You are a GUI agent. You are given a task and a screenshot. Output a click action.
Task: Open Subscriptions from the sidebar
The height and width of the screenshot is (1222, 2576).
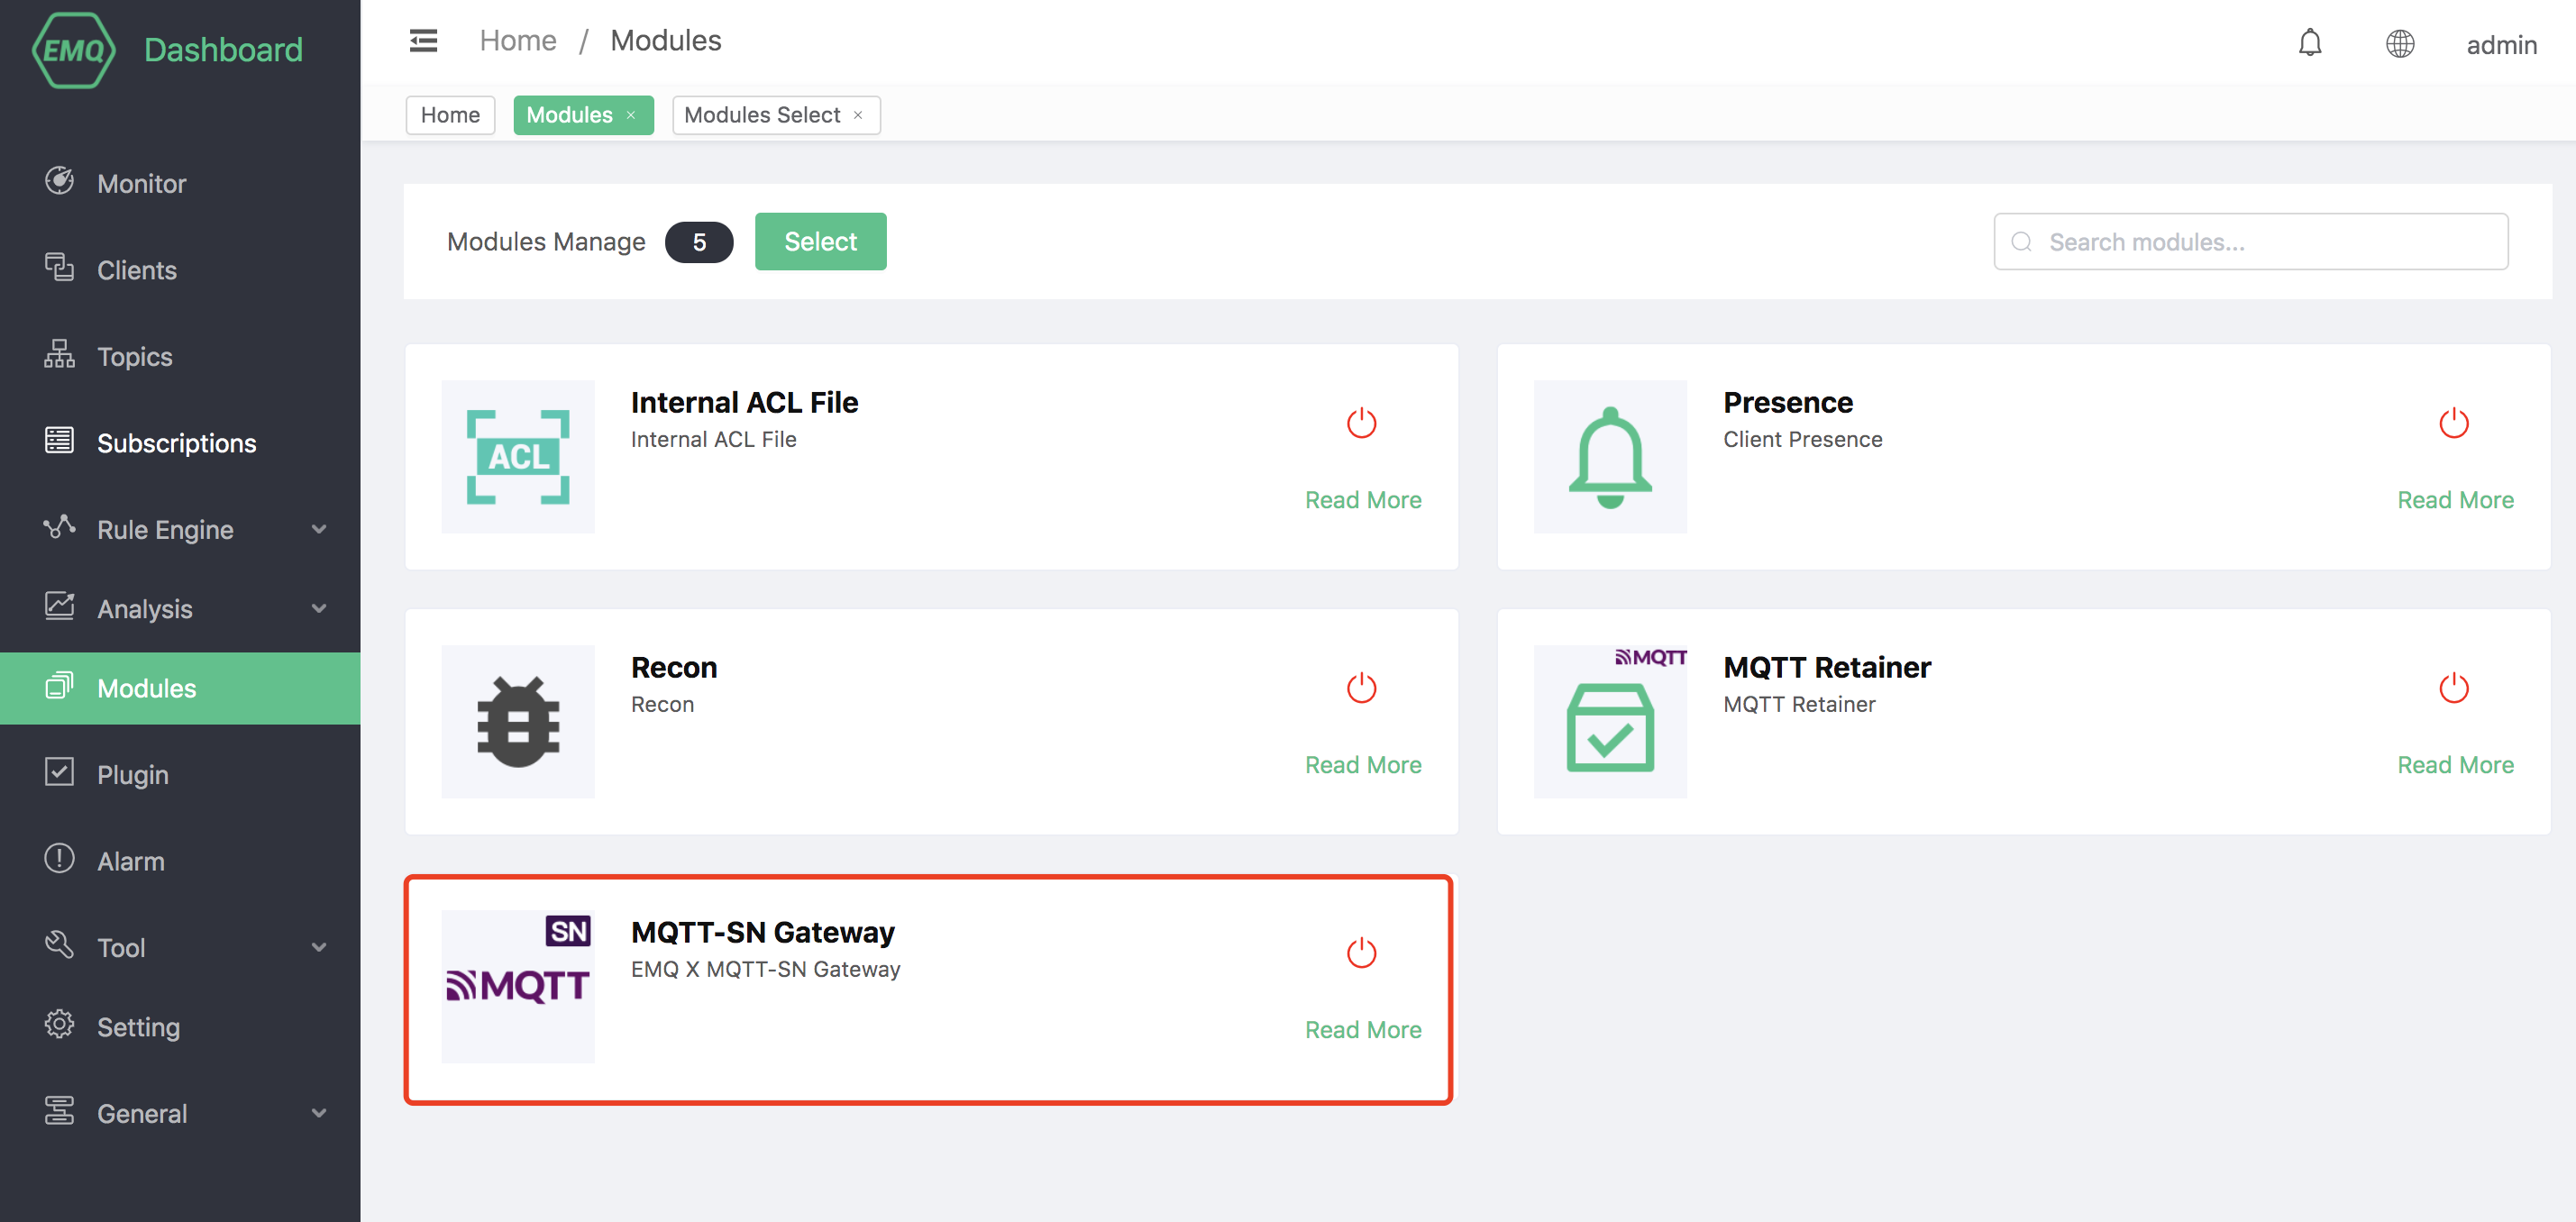coord(180,443)
